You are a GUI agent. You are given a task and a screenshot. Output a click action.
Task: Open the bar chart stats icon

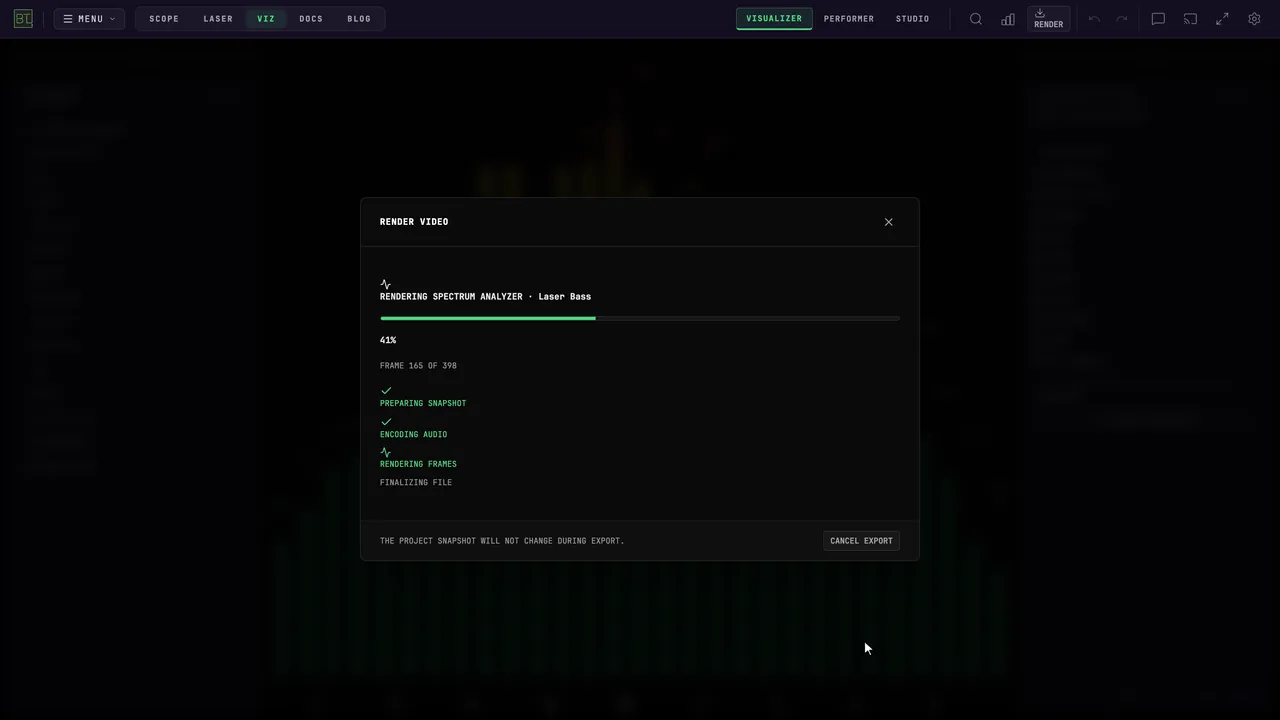1008,19
